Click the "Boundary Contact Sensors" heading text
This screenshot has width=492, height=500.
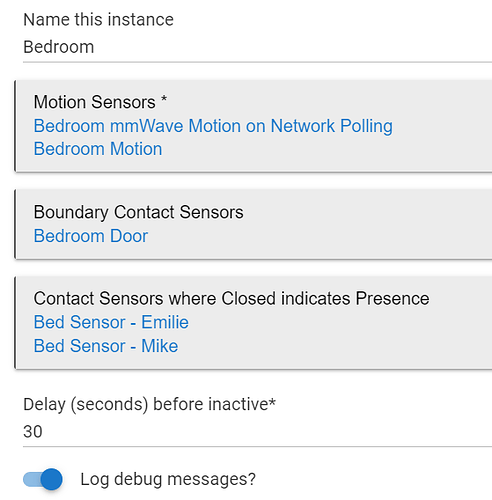click(138, 212)
